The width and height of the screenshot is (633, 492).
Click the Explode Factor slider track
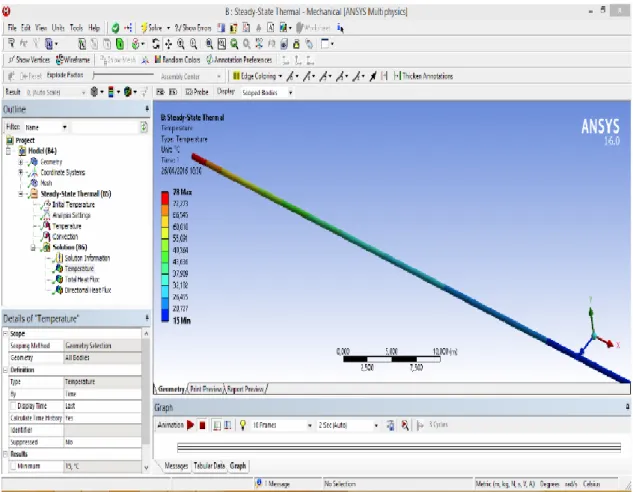(123, 75)
